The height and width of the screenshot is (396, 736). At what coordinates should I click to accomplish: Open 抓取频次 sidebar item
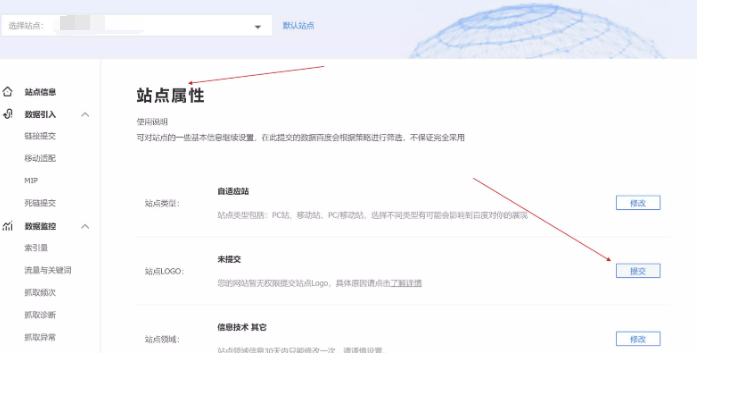coord(40,293)
